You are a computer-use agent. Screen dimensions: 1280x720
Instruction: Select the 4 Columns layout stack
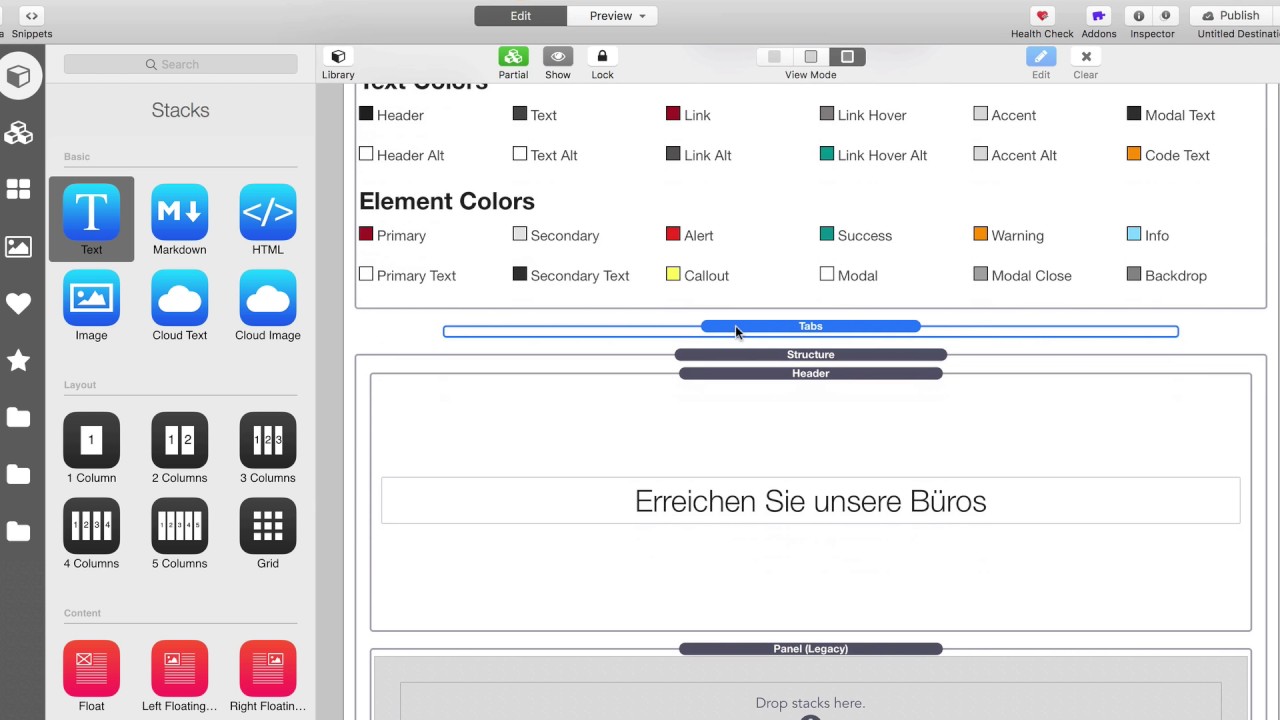(x=91, y=533)
